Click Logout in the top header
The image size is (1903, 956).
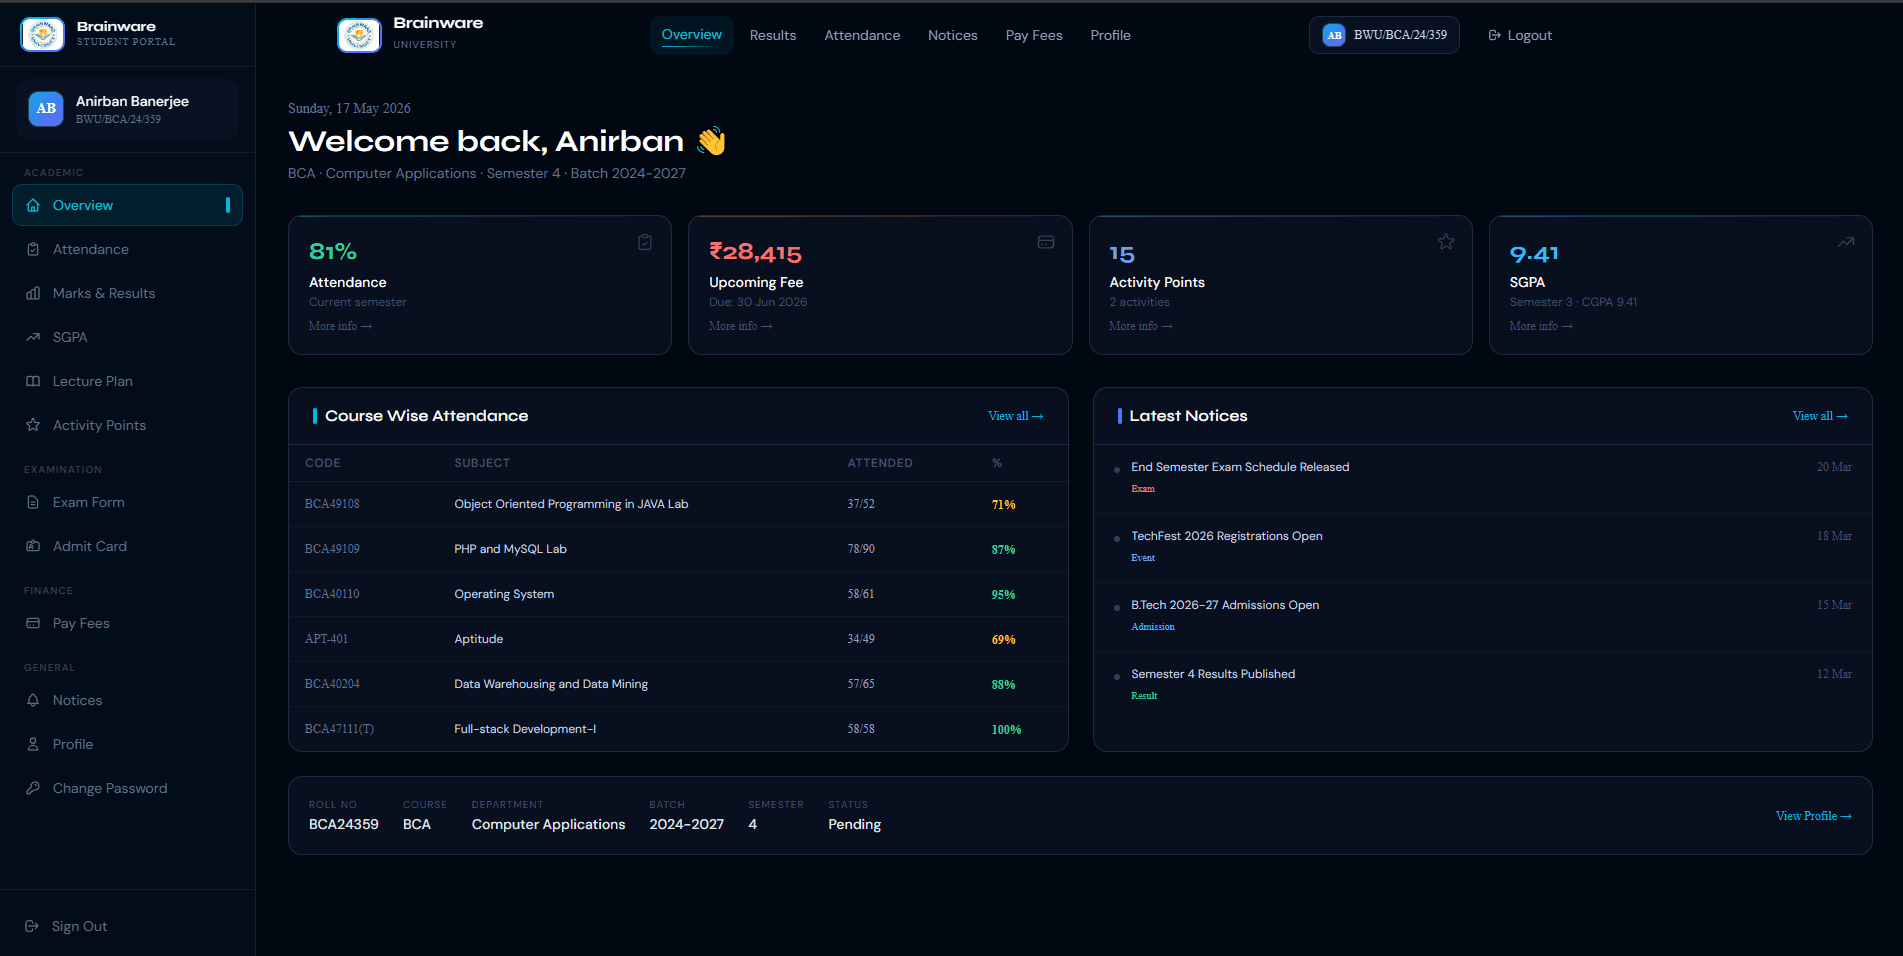(x=1520, y=35)
